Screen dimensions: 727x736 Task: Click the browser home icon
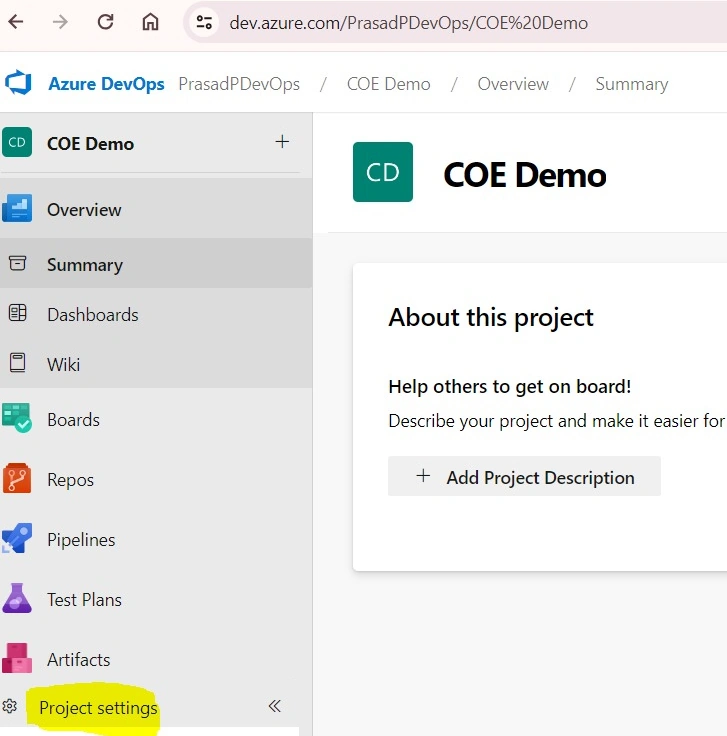pyautogui.click(x=150, y=22)
